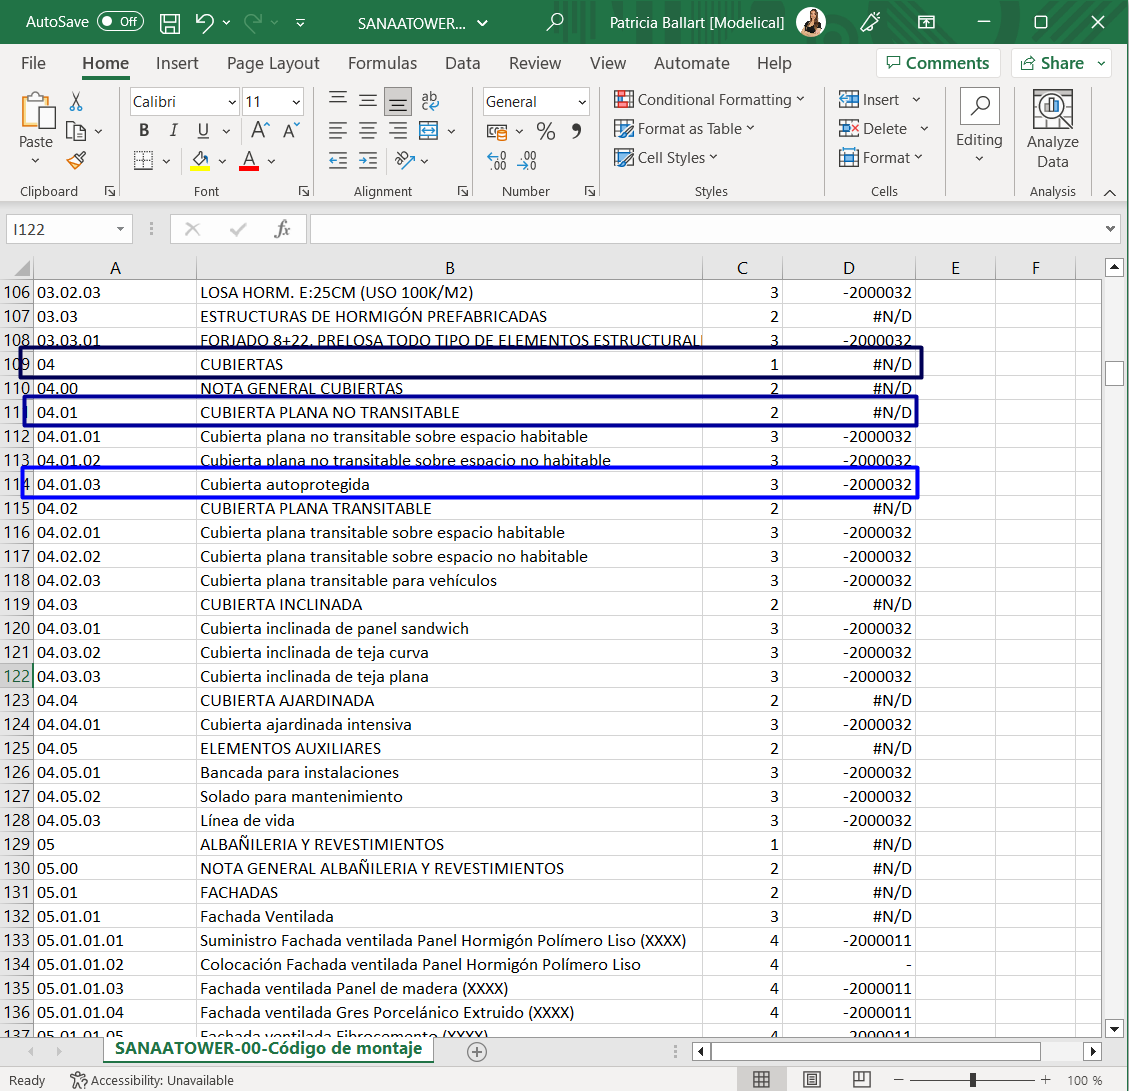The image size is (1129, 1091).
Task: Click the Align Left icon
Action: pos(338,130)
